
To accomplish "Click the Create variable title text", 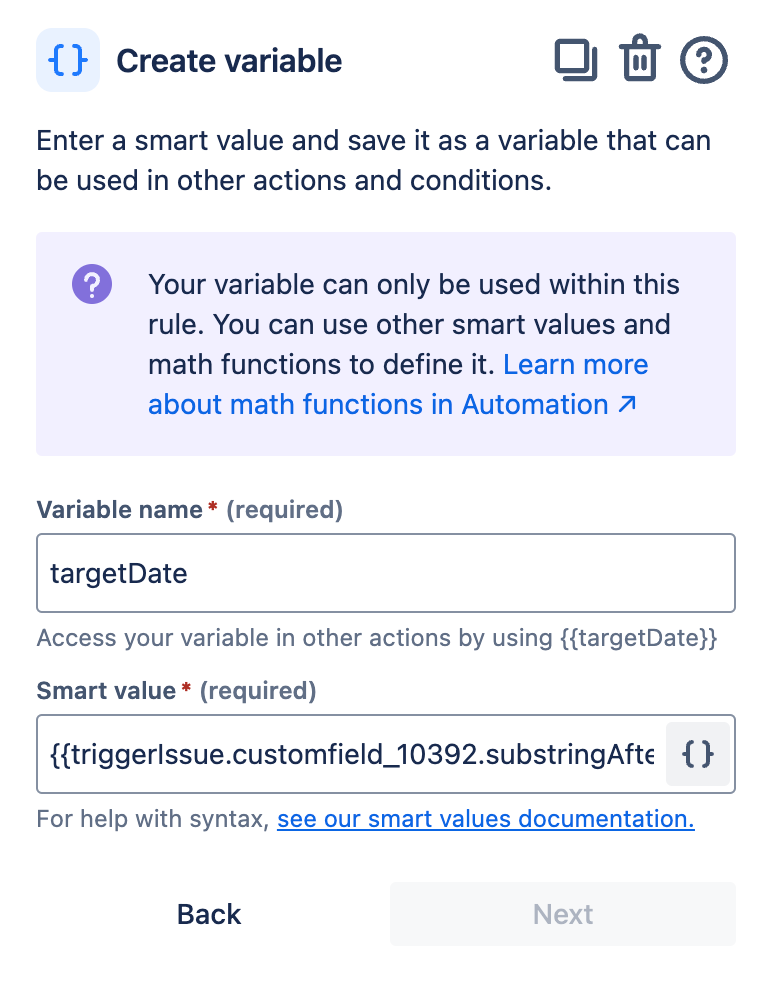I will pyautogui.click(x=229, y=60).
